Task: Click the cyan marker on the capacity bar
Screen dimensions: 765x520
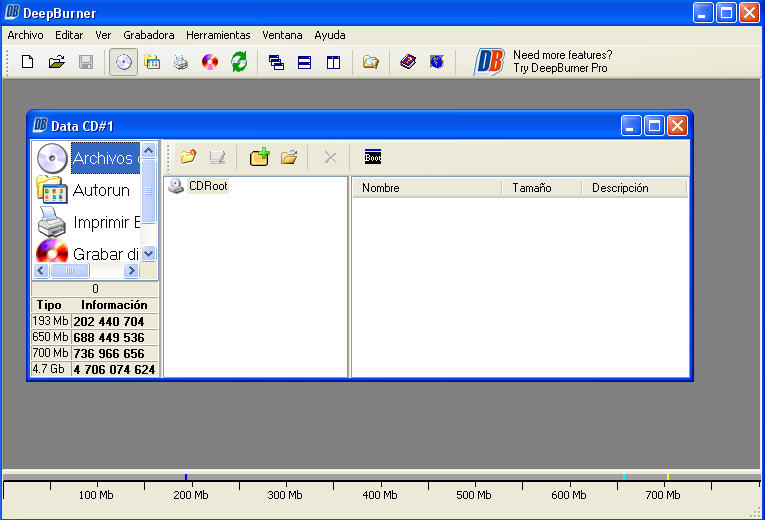Action: [x=624, y=477]
